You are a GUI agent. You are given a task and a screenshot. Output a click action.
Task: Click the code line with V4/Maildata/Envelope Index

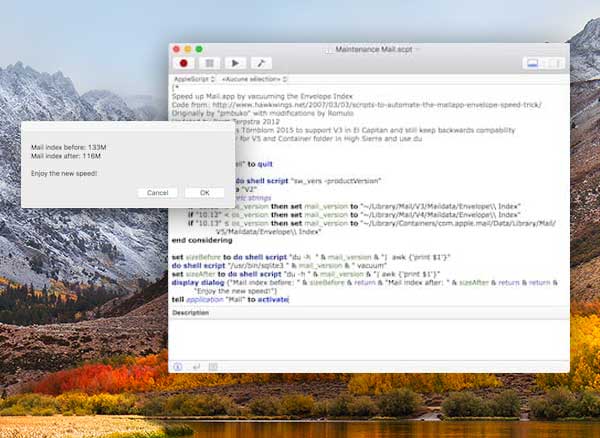click(x=354, y=215)
